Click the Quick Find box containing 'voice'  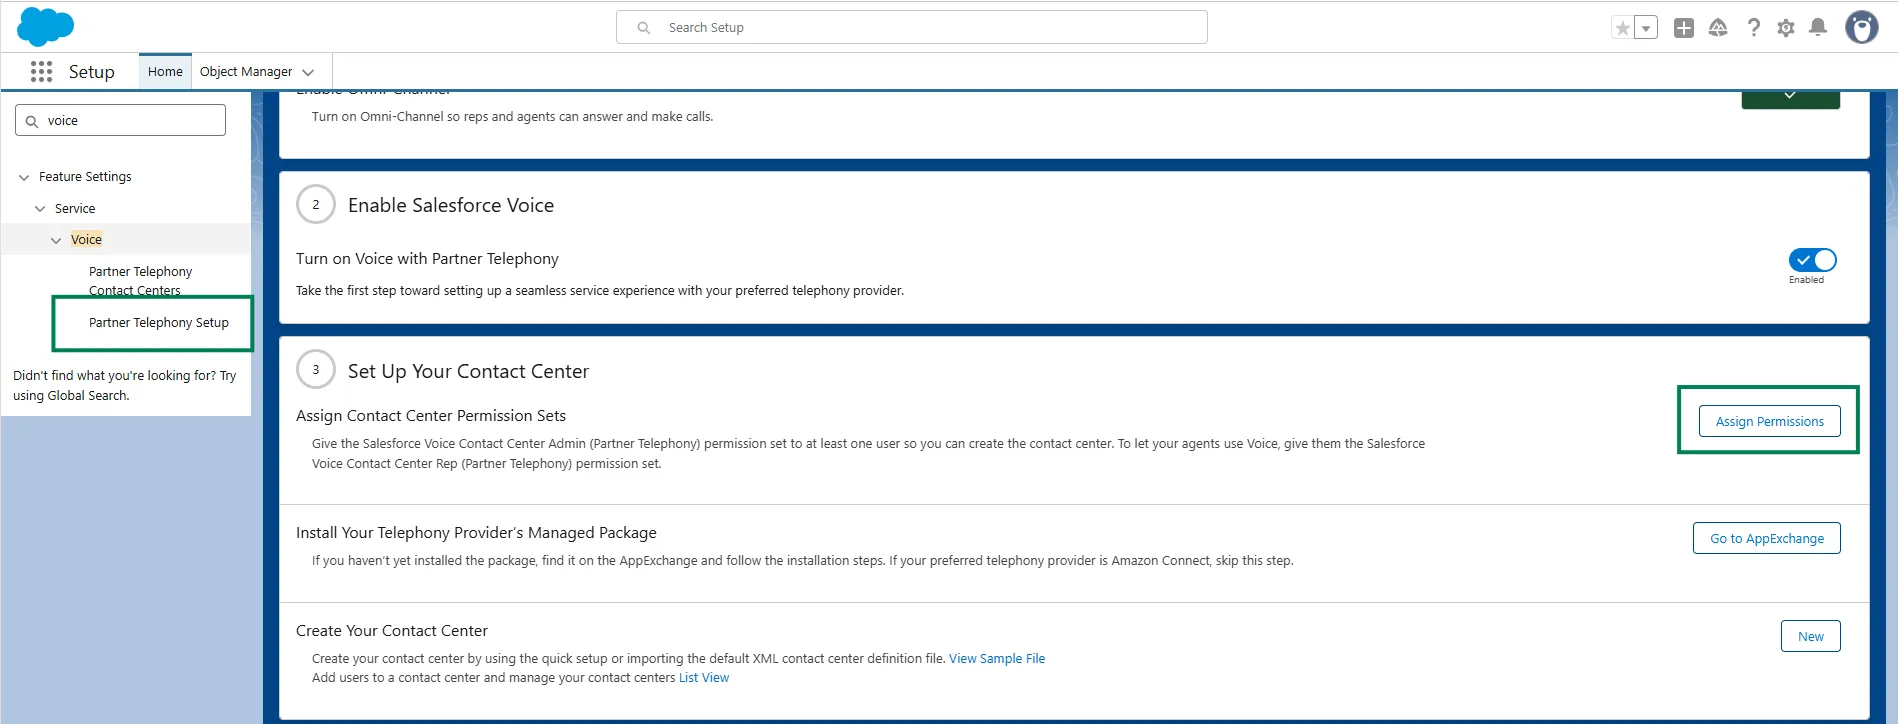click(x=120, y=120)
